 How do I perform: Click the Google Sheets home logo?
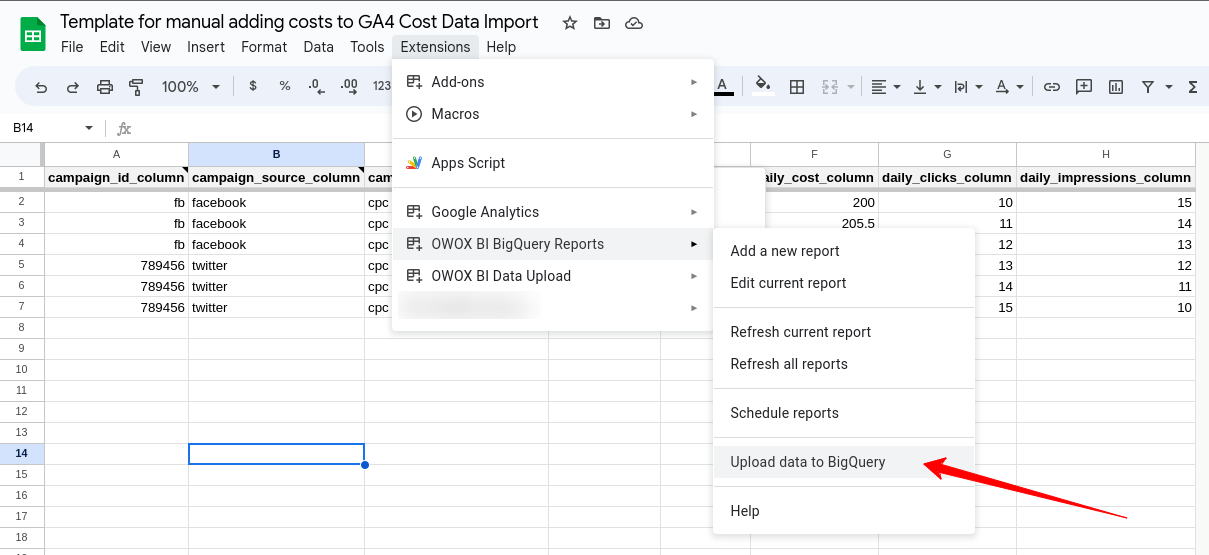34,34
